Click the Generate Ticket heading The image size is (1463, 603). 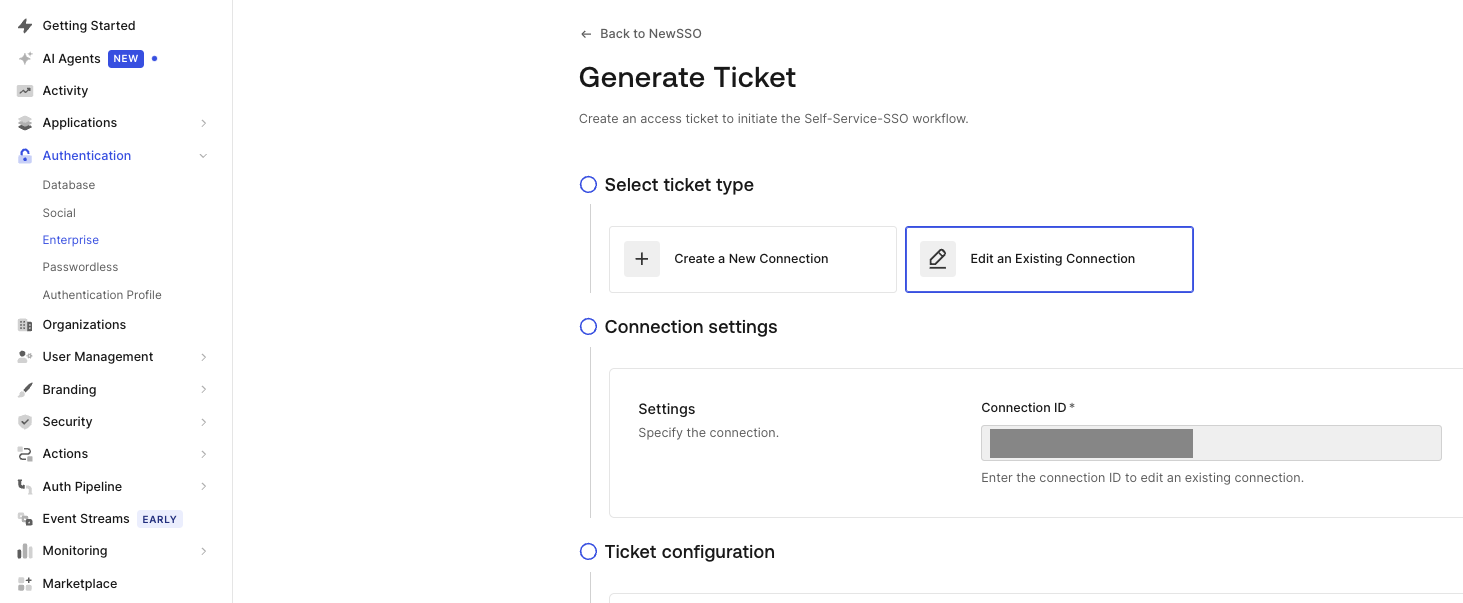coord(688,77)
